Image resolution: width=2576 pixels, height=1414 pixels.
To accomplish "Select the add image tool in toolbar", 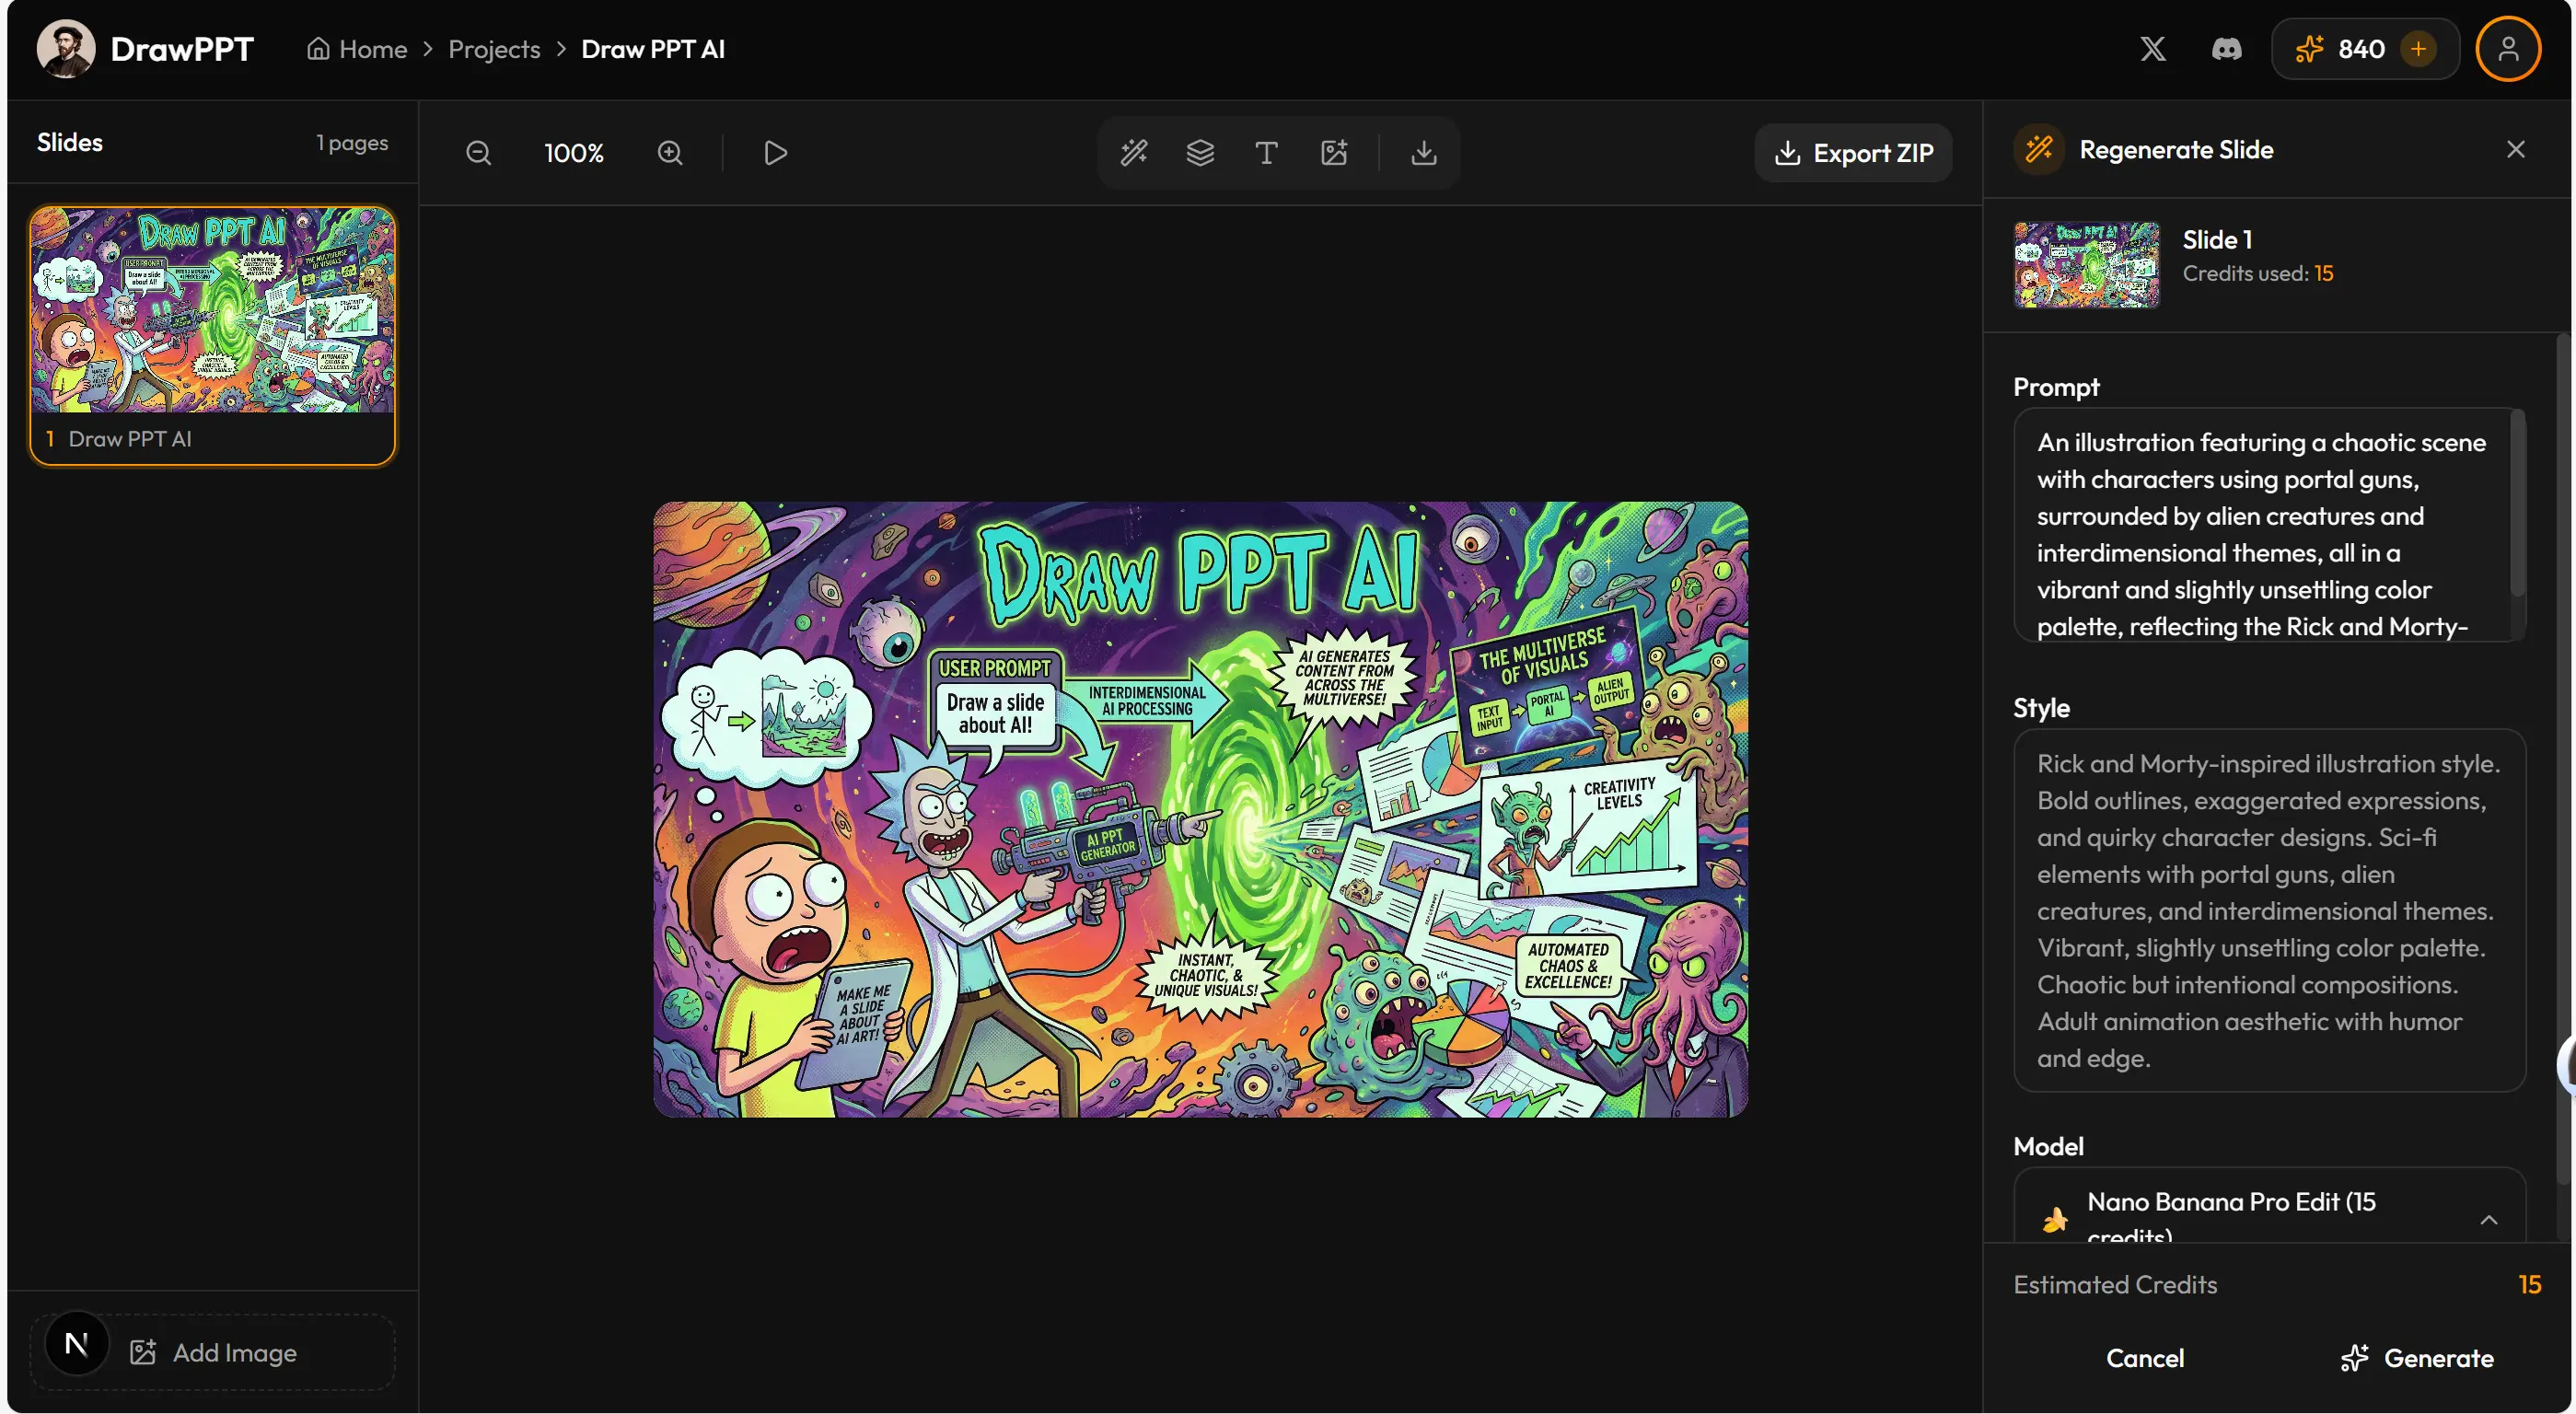I will tap(1334, 153).
